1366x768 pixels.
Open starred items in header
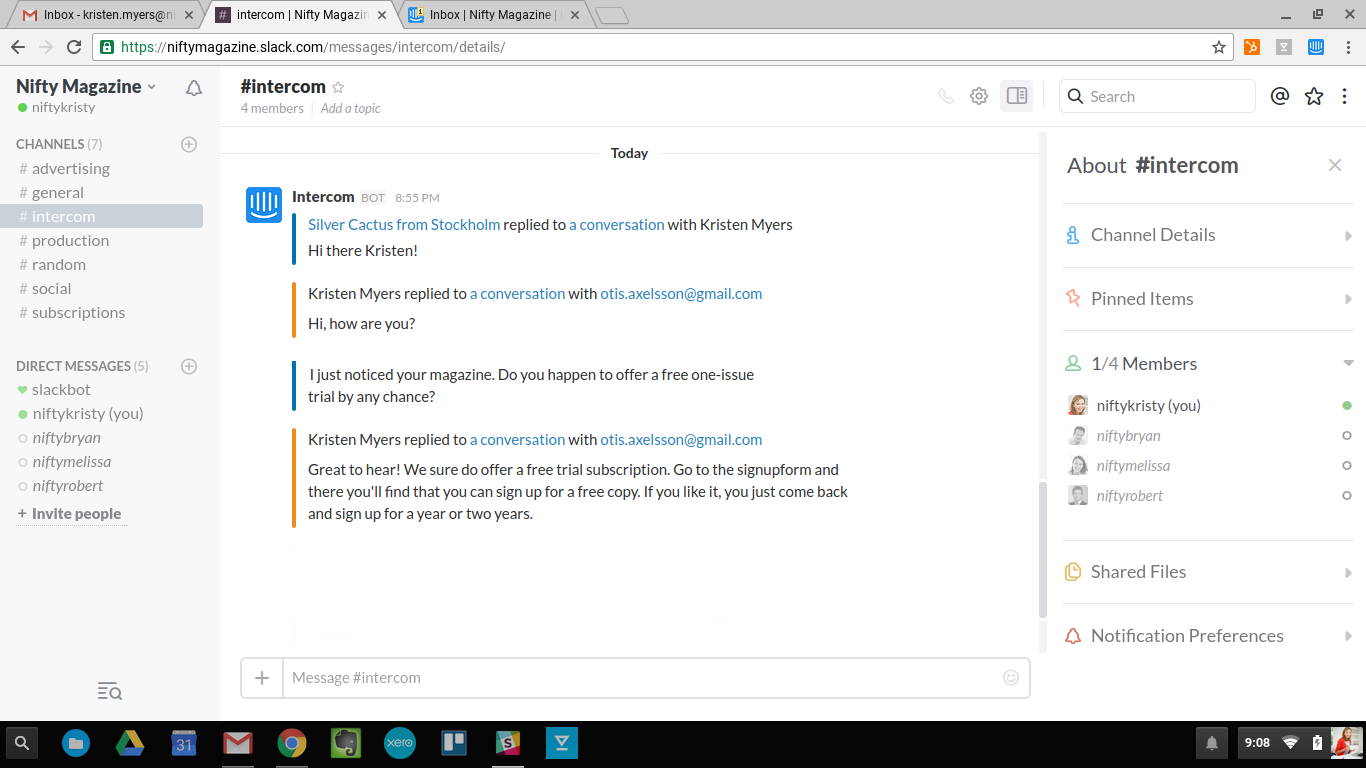click(1314, 96)
